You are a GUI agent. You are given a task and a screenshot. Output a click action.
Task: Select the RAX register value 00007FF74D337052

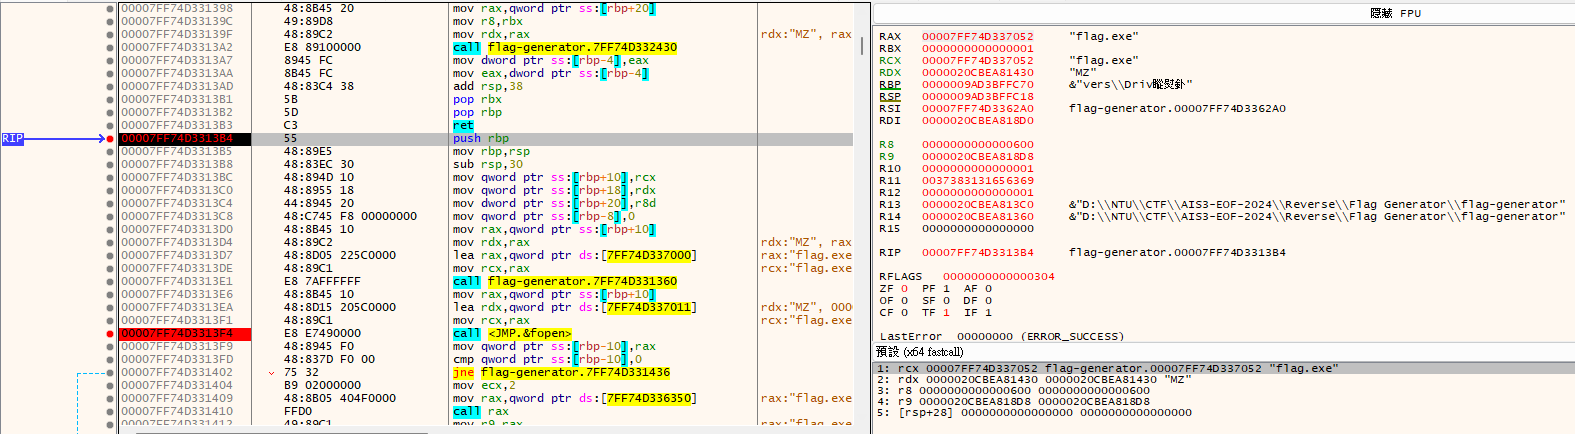pos(978,37)
